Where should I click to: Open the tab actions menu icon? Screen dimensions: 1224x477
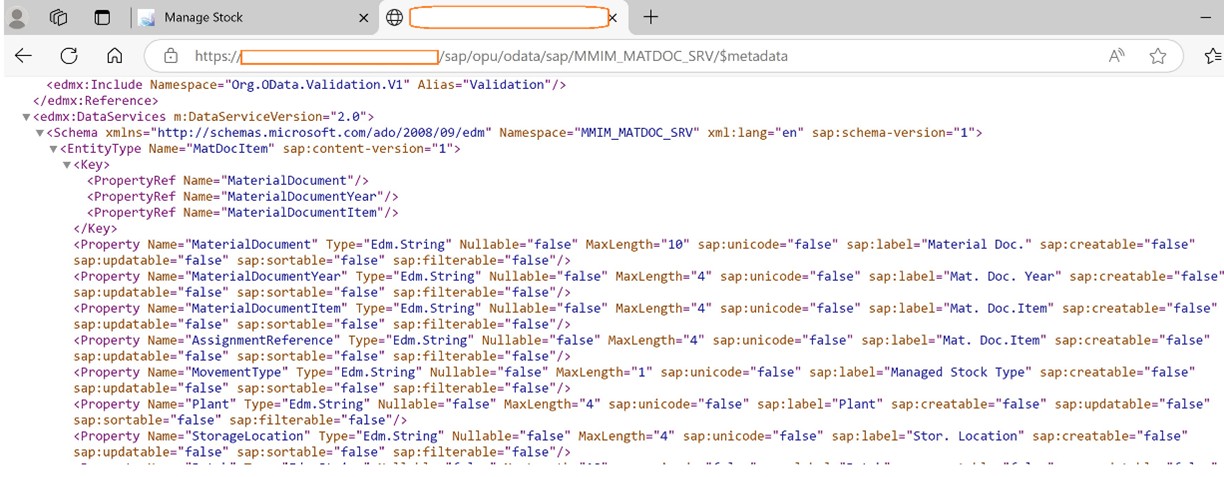pyautogui.click(x=102, y=17)
